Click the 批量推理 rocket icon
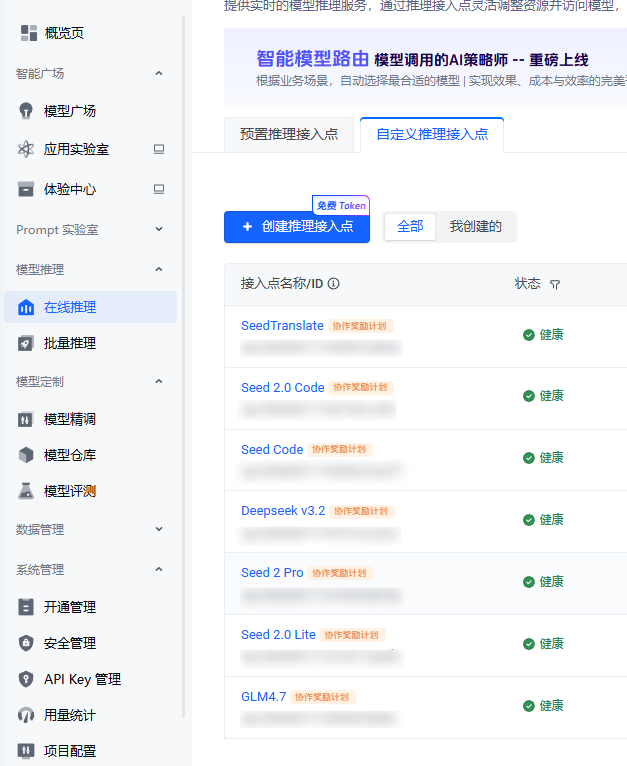627x766 pixels. point(27,343)
